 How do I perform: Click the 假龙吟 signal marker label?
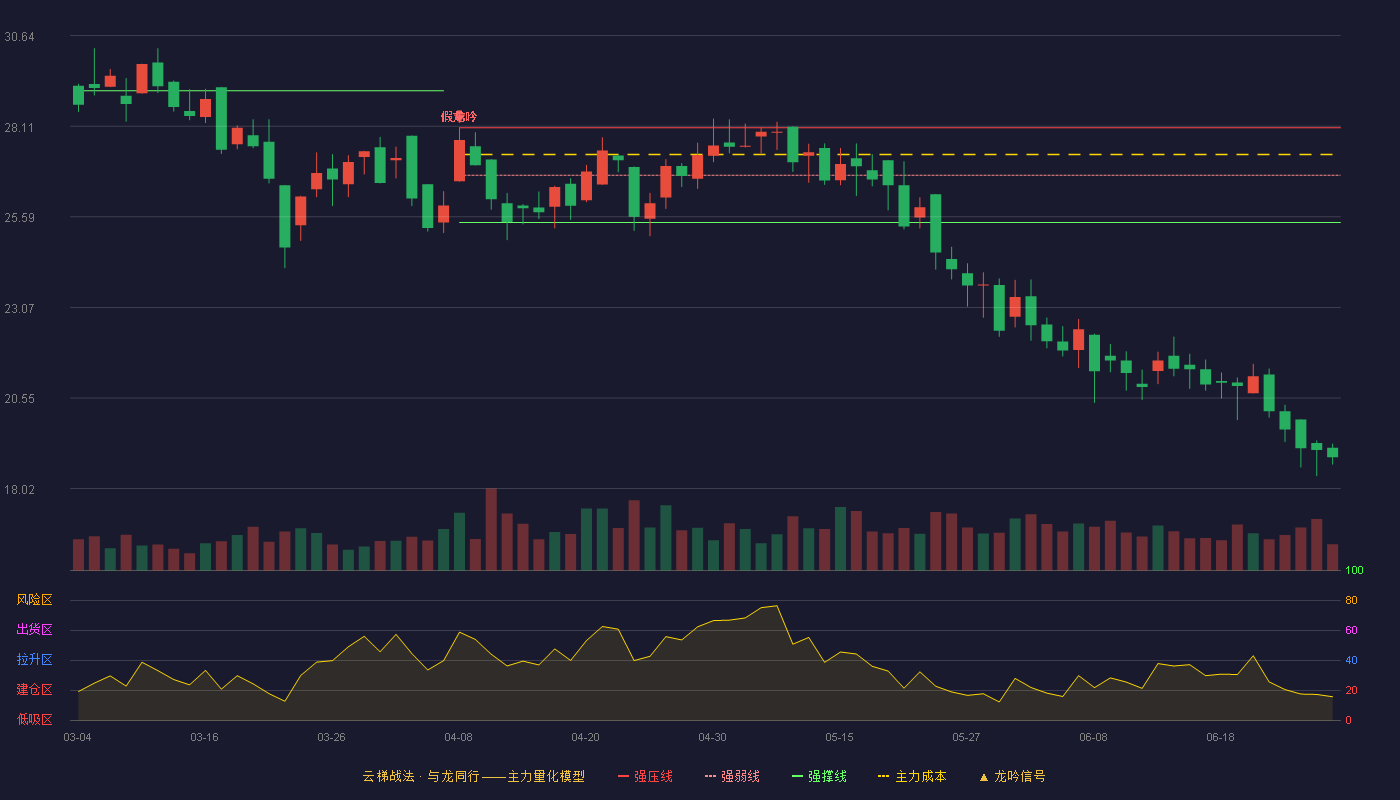pyautogui.click(x=459, y=117)
